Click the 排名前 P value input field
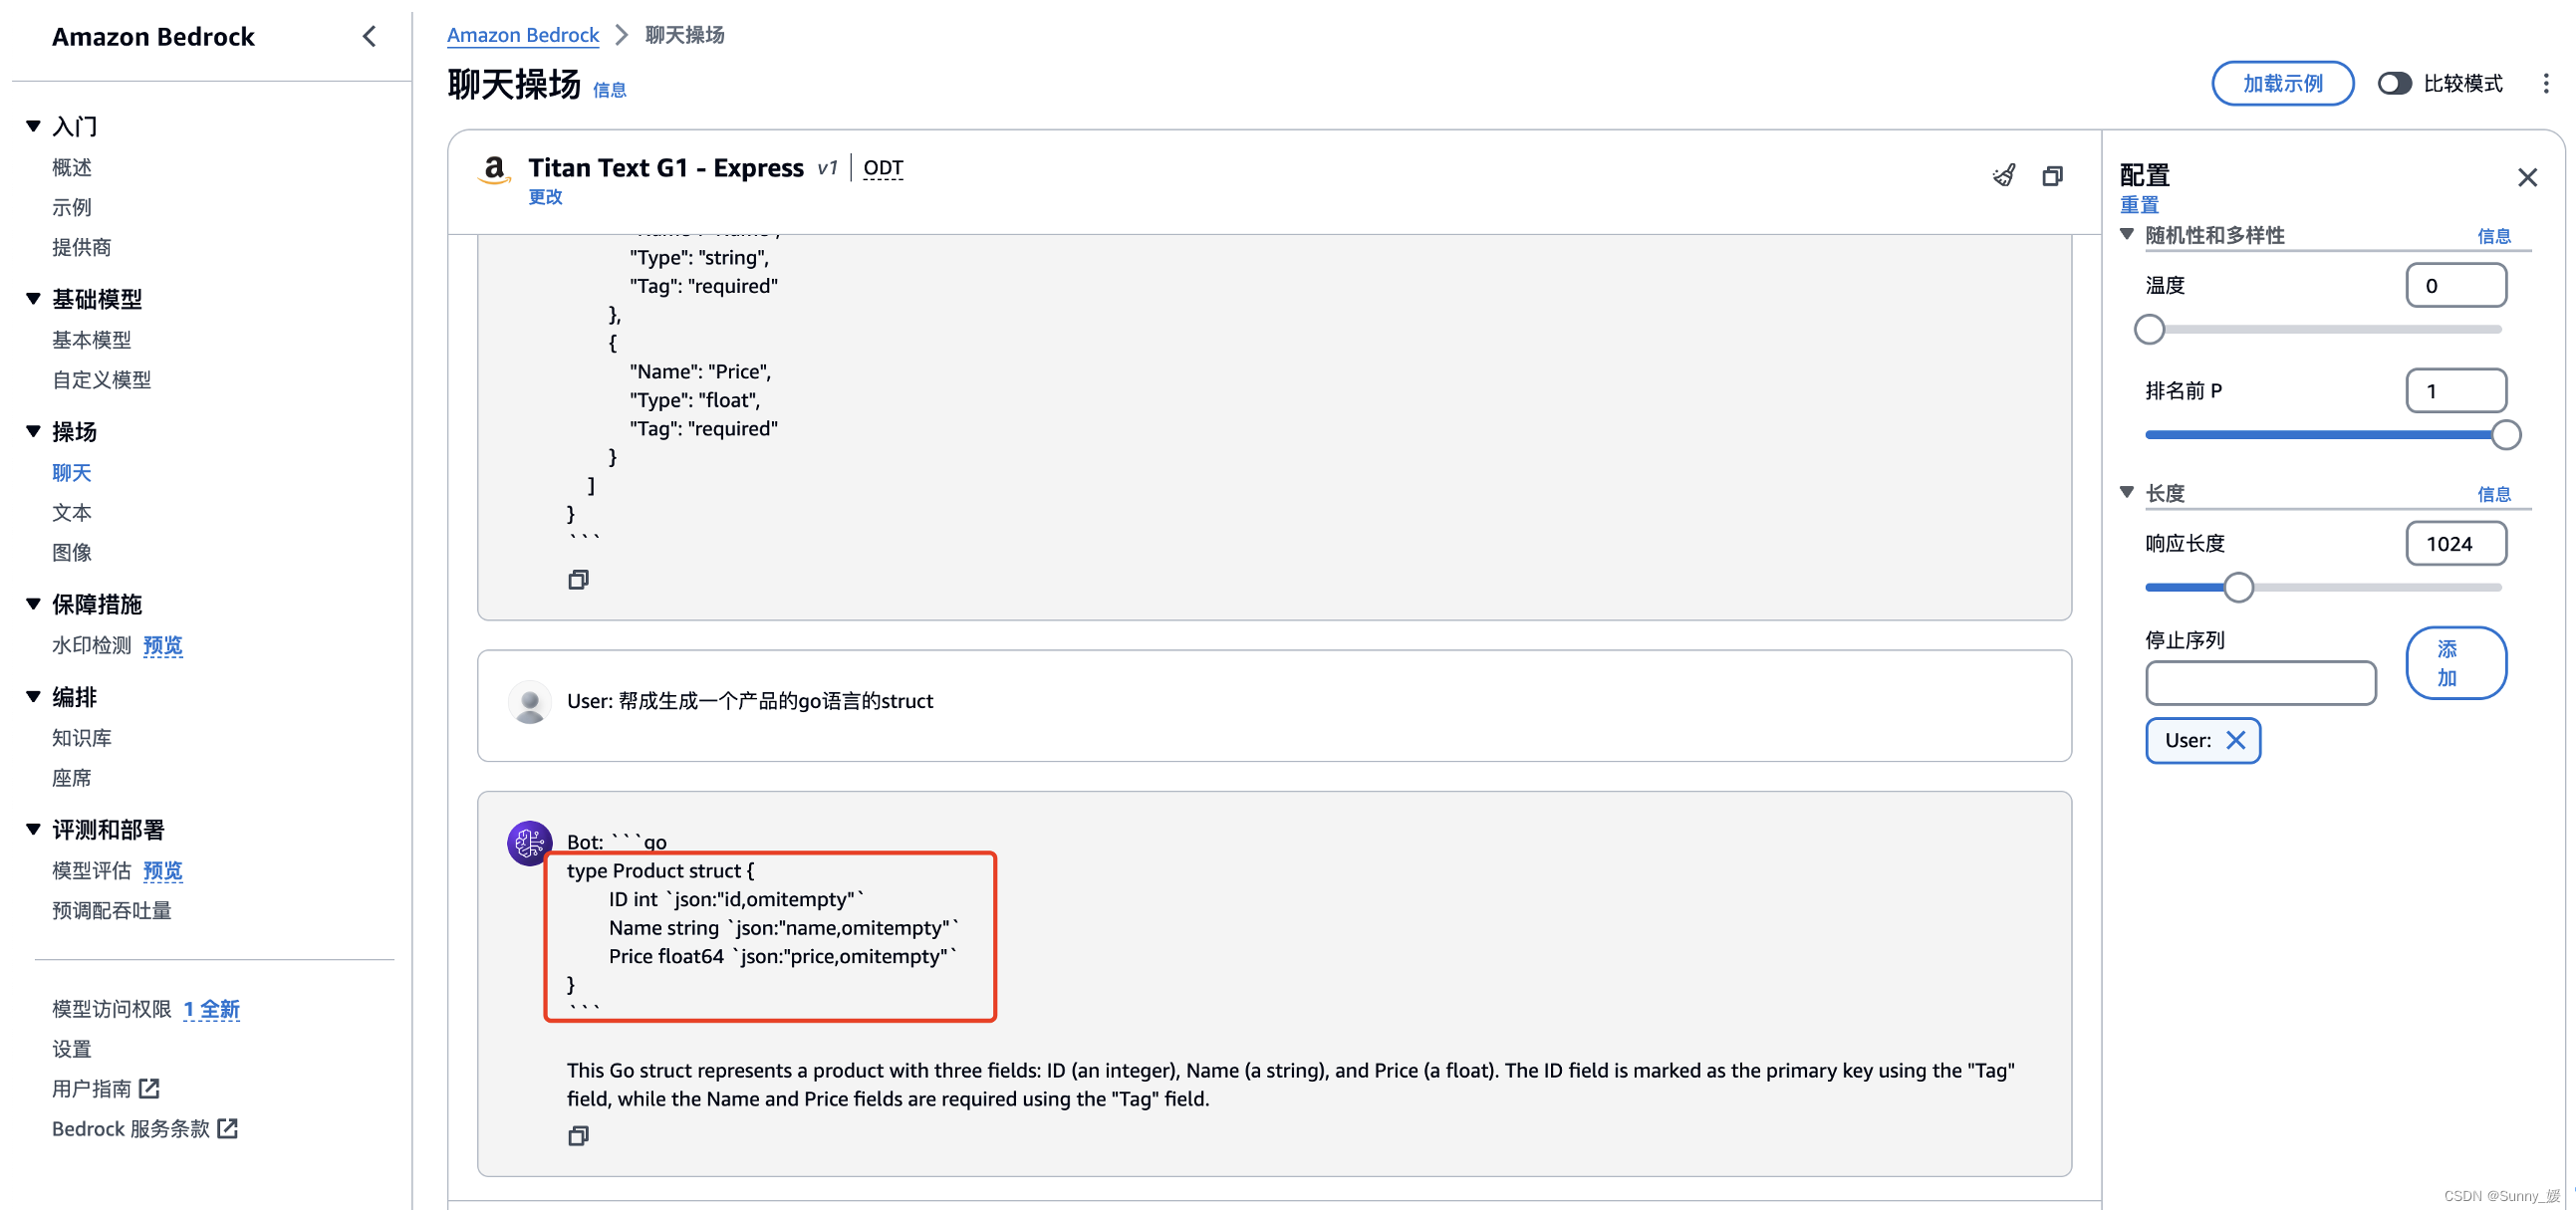Viewport: 2576px width, 1213px height. click(2455, 391)
